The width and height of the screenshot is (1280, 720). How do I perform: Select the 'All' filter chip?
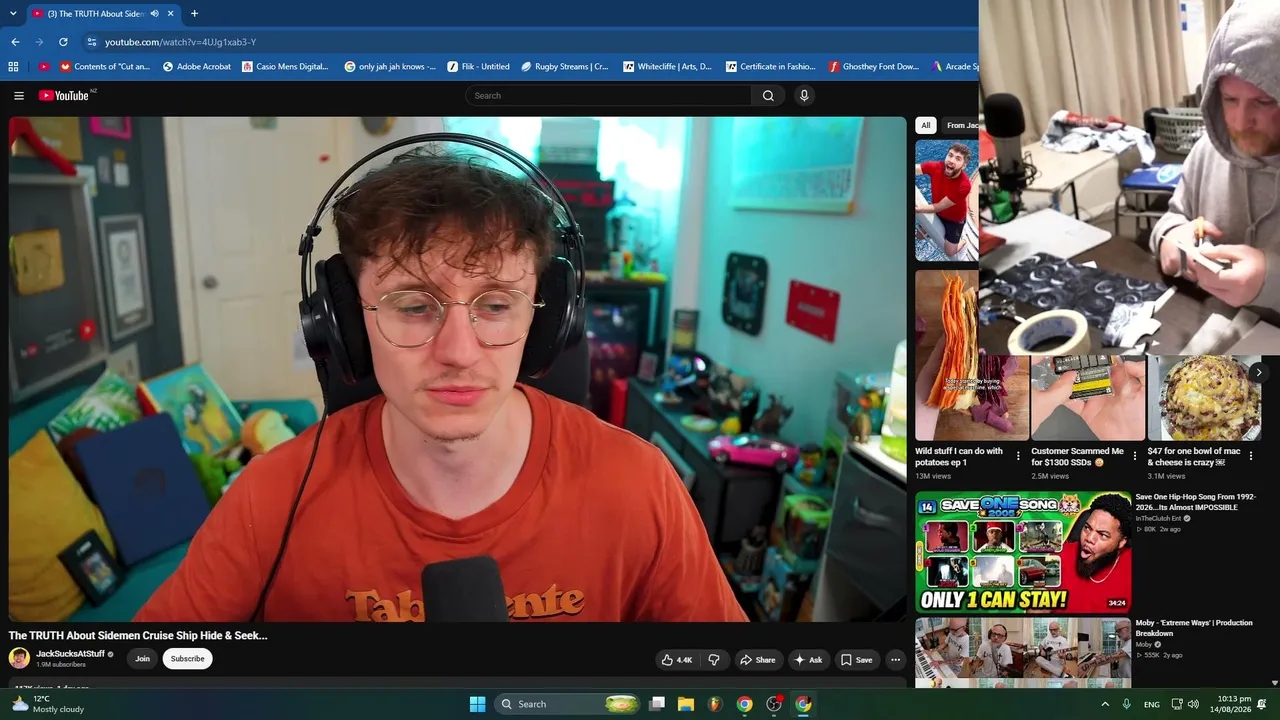[x=926, y=125]
